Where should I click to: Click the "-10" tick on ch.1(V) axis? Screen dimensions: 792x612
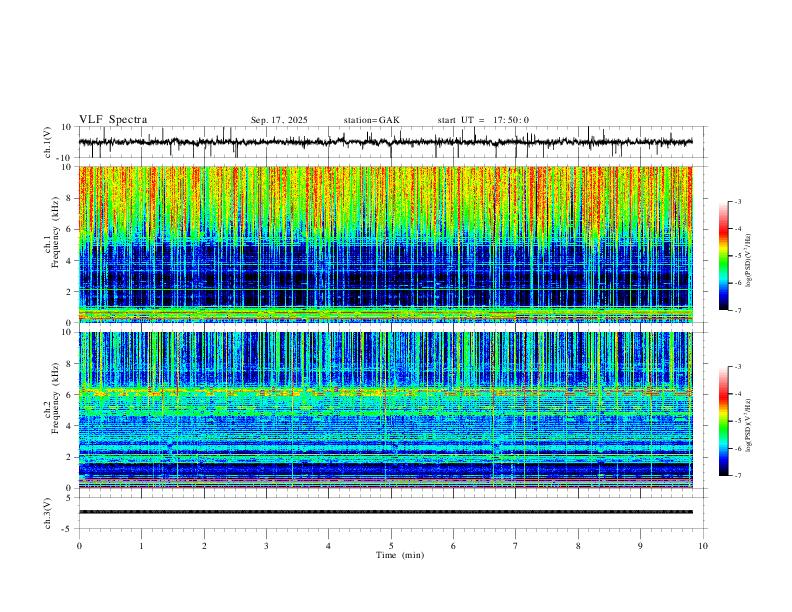click(x=65, y=158)
